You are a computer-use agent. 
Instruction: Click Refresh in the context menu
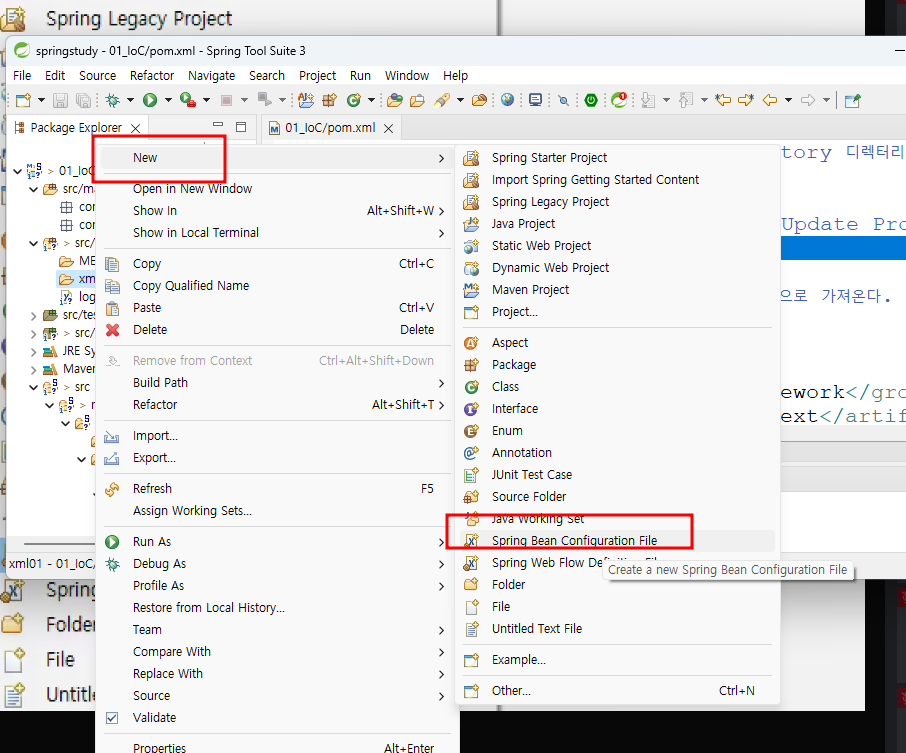point(276,489)
